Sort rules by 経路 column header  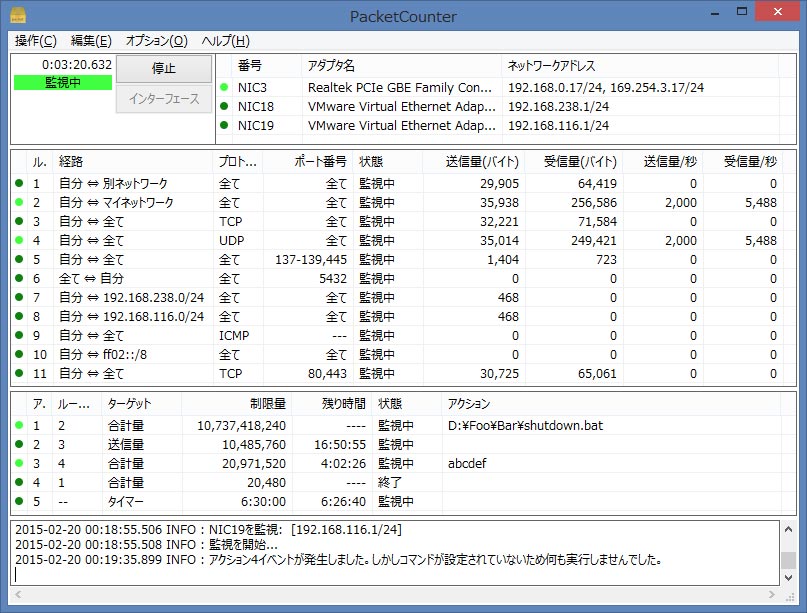tap(133, 162)
